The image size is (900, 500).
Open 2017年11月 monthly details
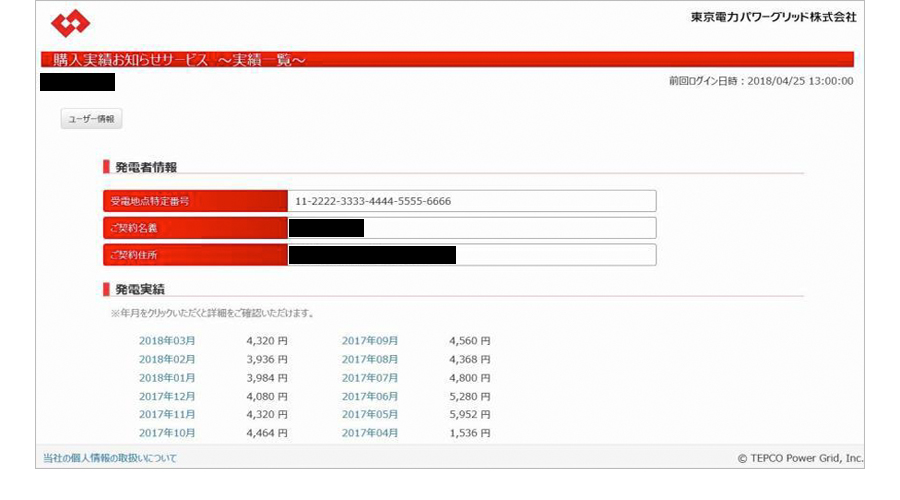pos(167,414)
